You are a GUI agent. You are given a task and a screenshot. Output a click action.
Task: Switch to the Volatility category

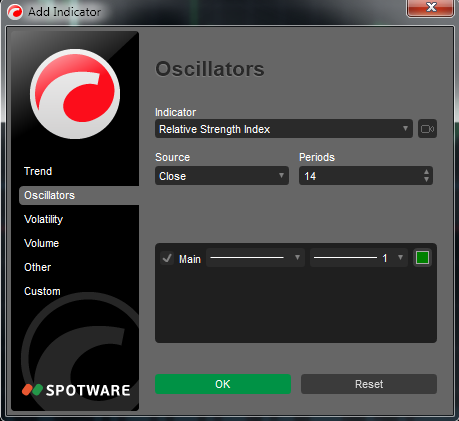[x=43, y=219]
